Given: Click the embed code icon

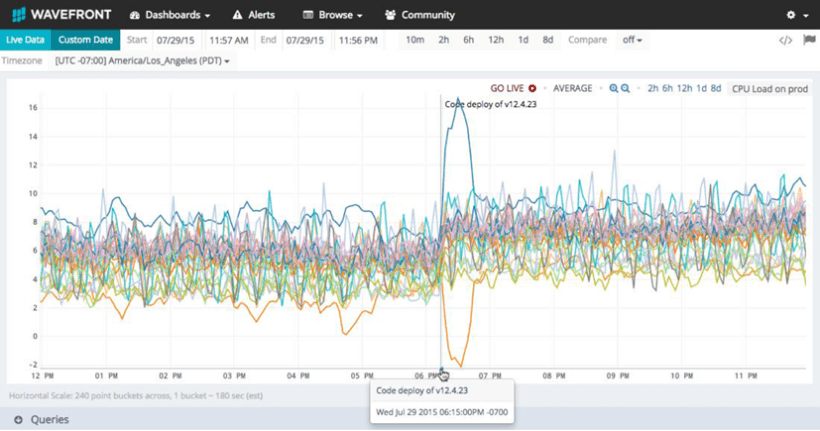Looking at the screenshot, I should [x=786, y=41].
